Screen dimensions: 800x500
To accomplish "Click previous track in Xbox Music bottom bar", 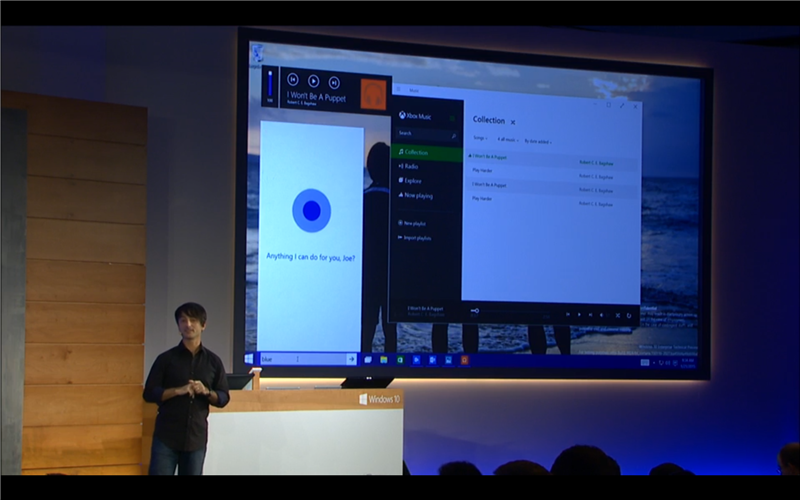I will 568,314.
